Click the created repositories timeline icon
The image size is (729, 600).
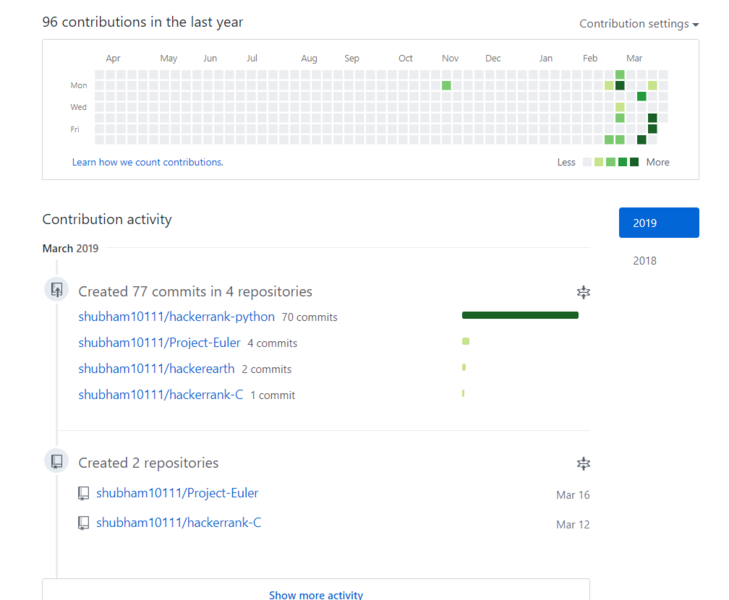[57, 461]
